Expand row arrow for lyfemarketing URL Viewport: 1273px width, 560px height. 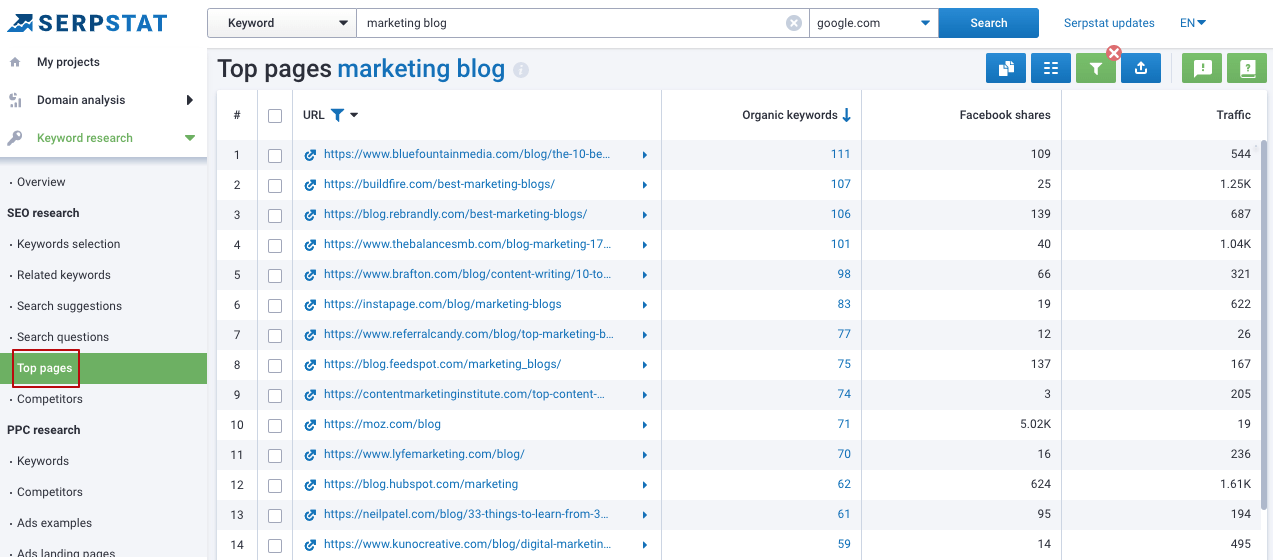tap(645, 455)
